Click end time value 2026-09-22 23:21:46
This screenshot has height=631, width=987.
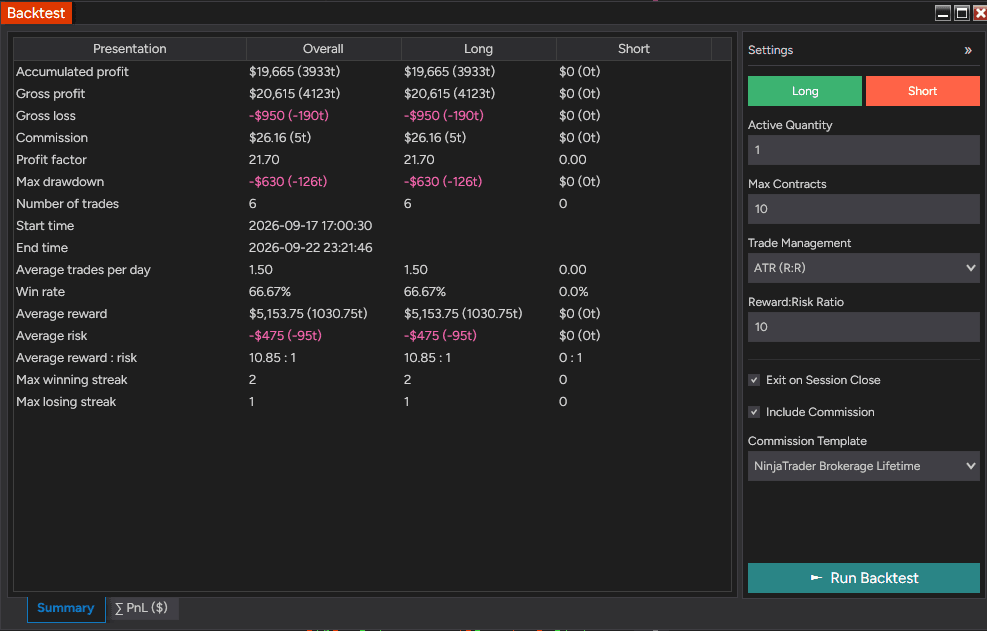310,247
